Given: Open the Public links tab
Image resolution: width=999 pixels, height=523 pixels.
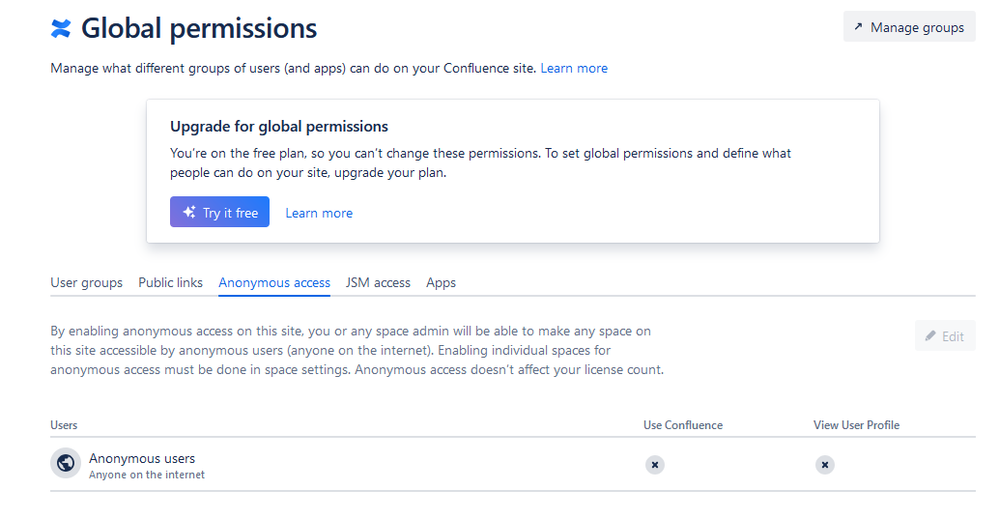Looking at the screenshot, I should [x=170, y=283].
